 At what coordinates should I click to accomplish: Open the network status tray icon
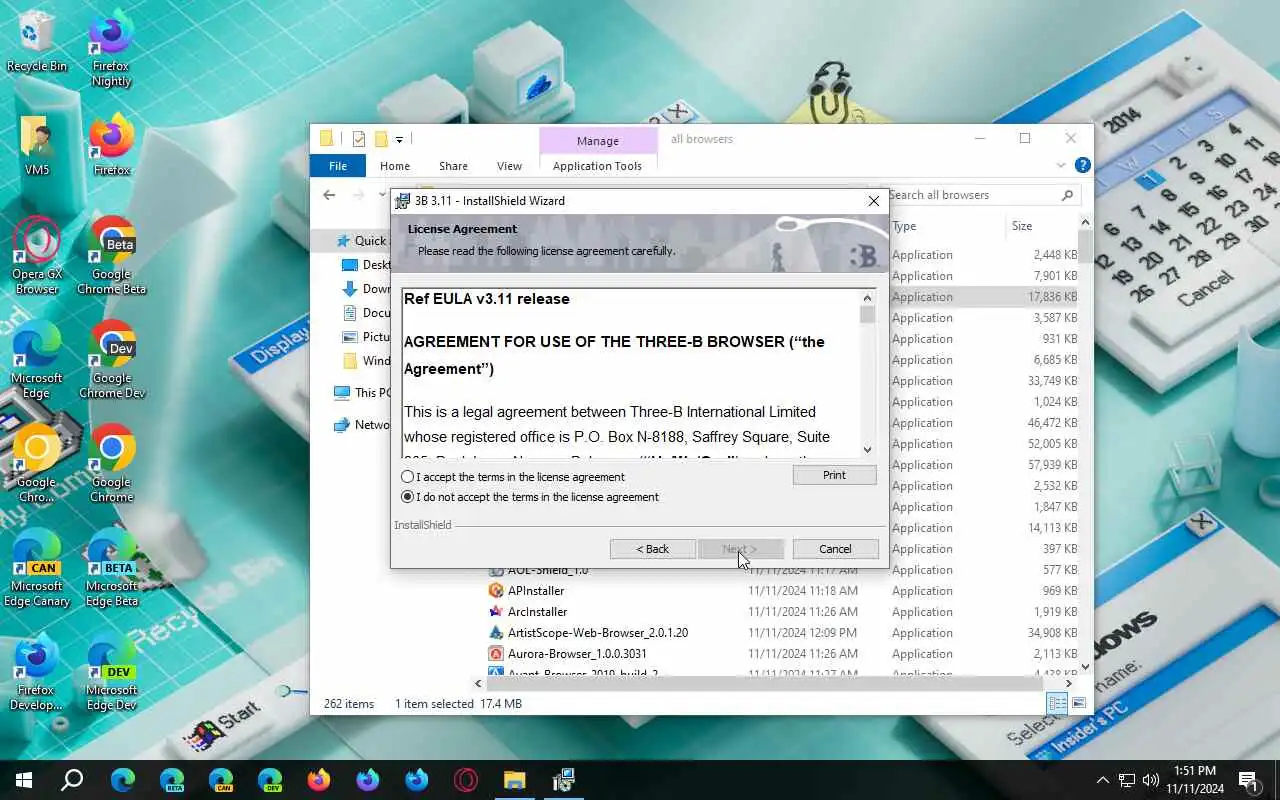(1127, 780)
